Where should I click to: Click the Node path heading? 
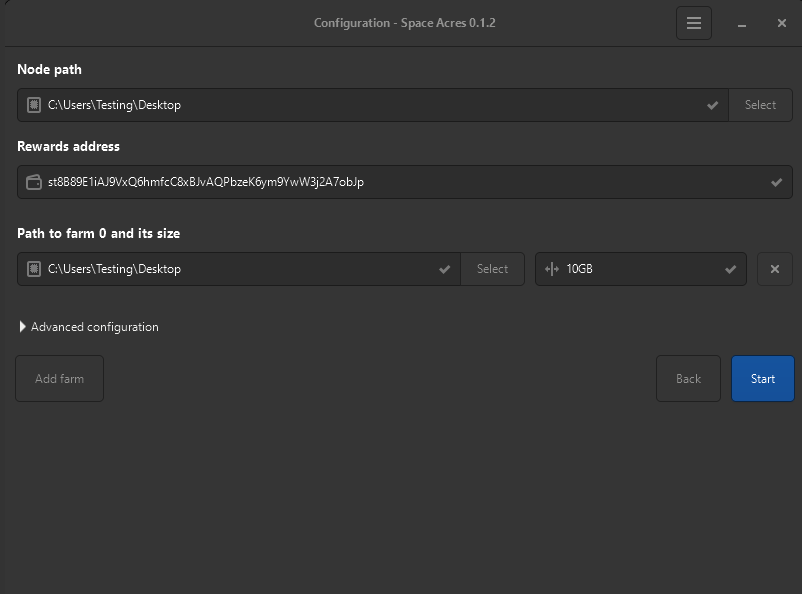click(x=50, y=70)
